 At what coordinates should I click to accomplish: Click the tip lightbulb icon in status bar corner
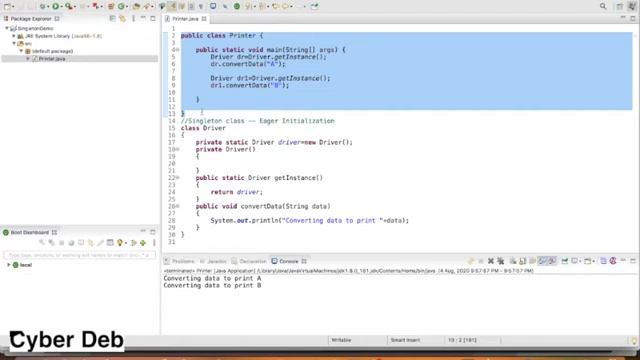pos(634,340)
